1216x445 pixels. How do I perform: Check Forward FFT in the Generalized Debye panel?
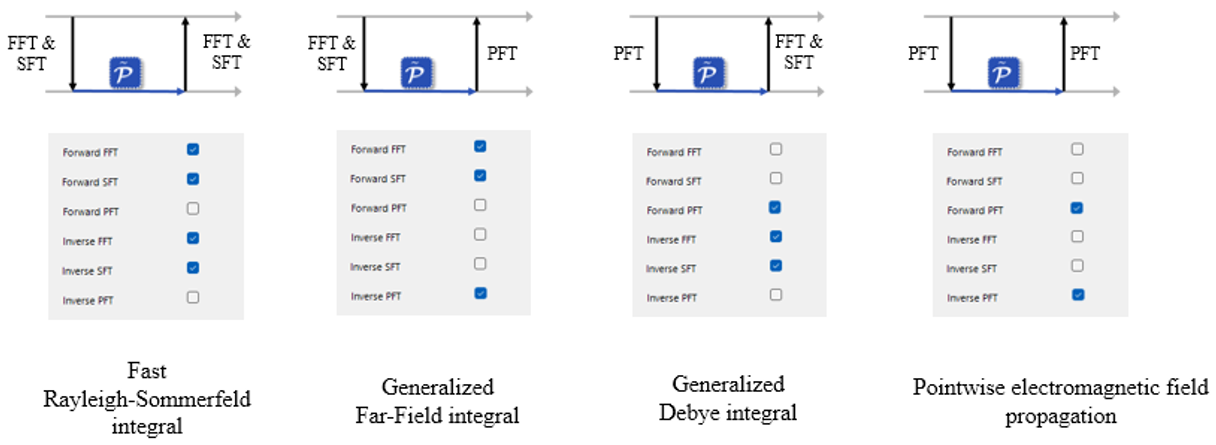click(x=775, y=149)
